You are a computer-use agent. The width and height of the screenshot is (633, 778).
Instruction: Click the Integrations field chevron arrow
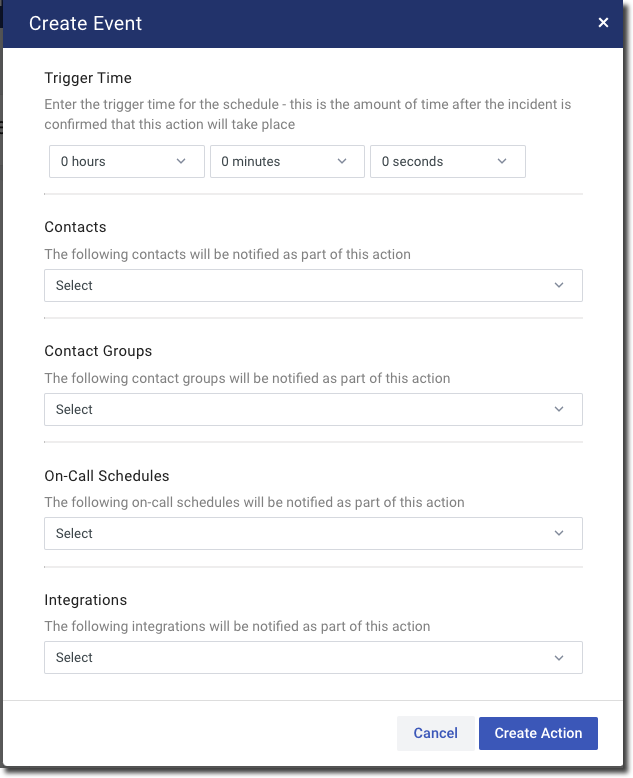pos(559,657)
